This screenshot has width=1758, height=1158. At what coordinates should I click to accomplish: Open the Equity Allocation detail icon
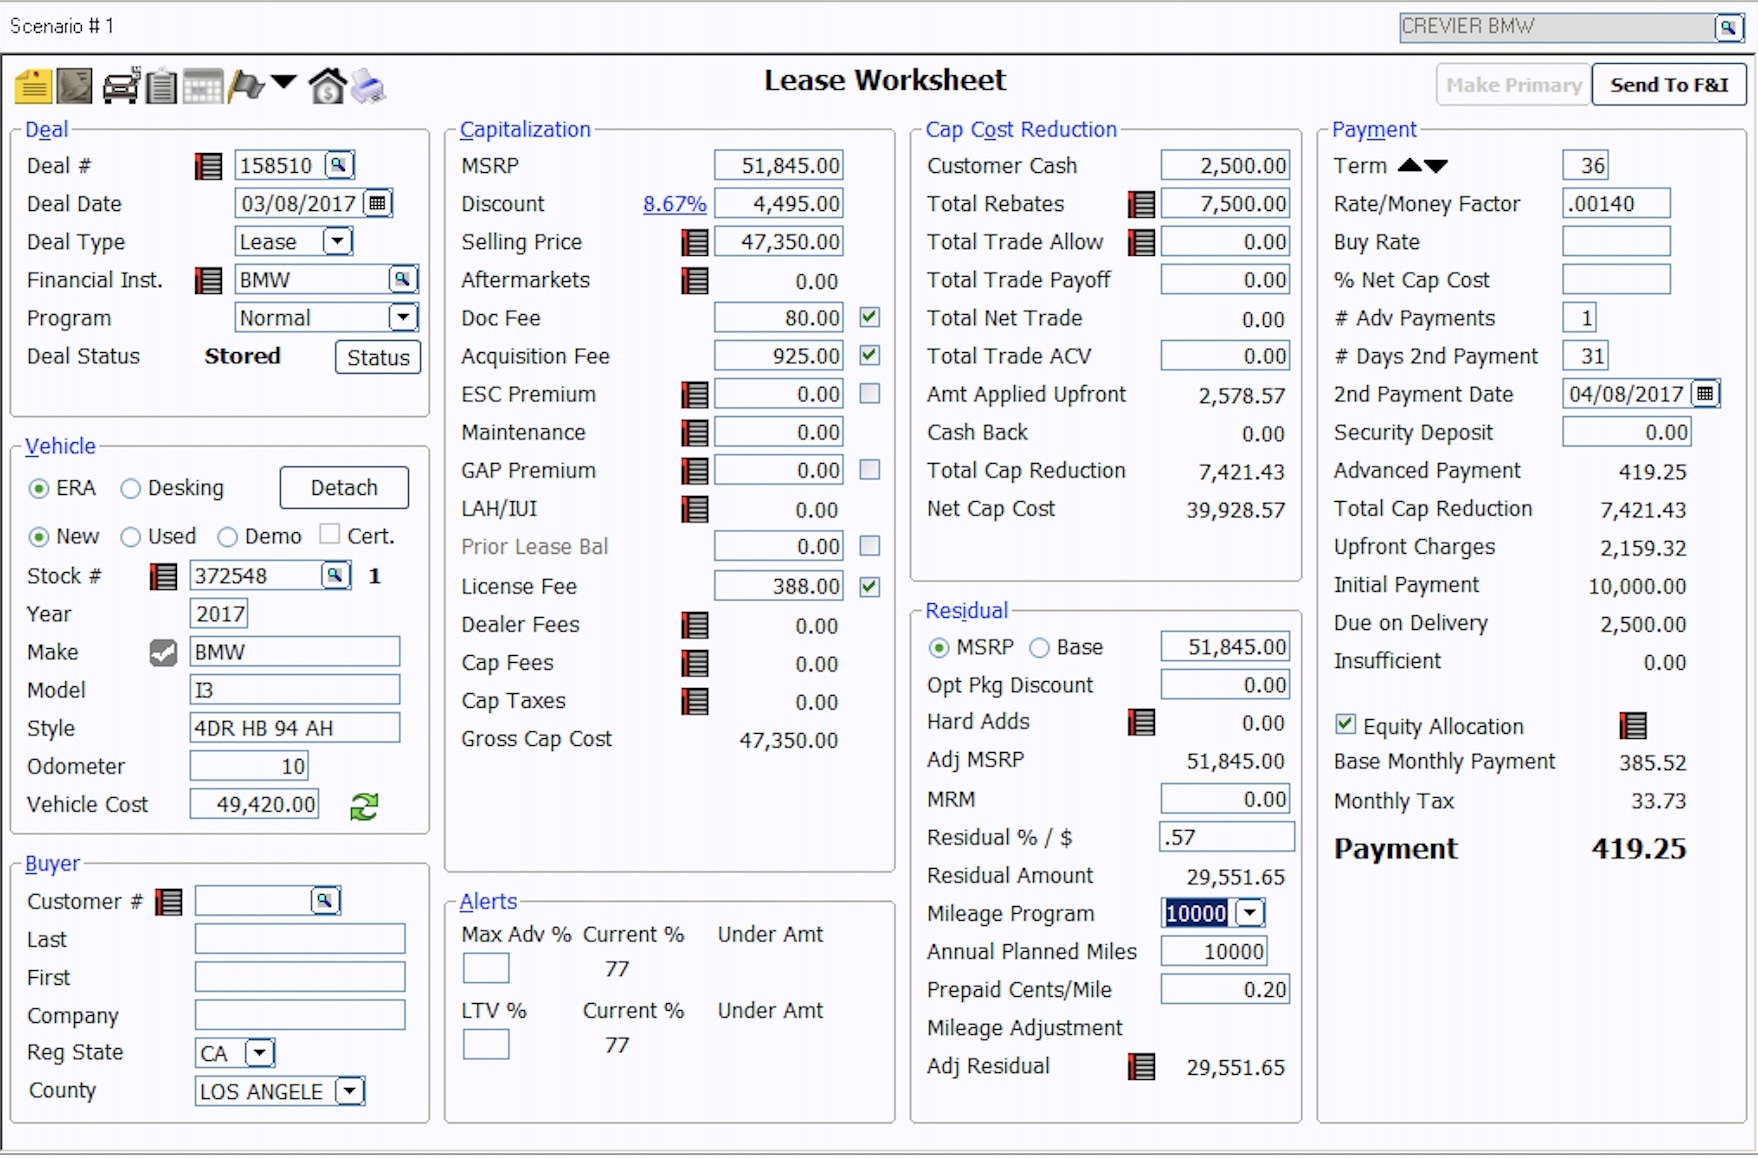[x=1633, y=726]
